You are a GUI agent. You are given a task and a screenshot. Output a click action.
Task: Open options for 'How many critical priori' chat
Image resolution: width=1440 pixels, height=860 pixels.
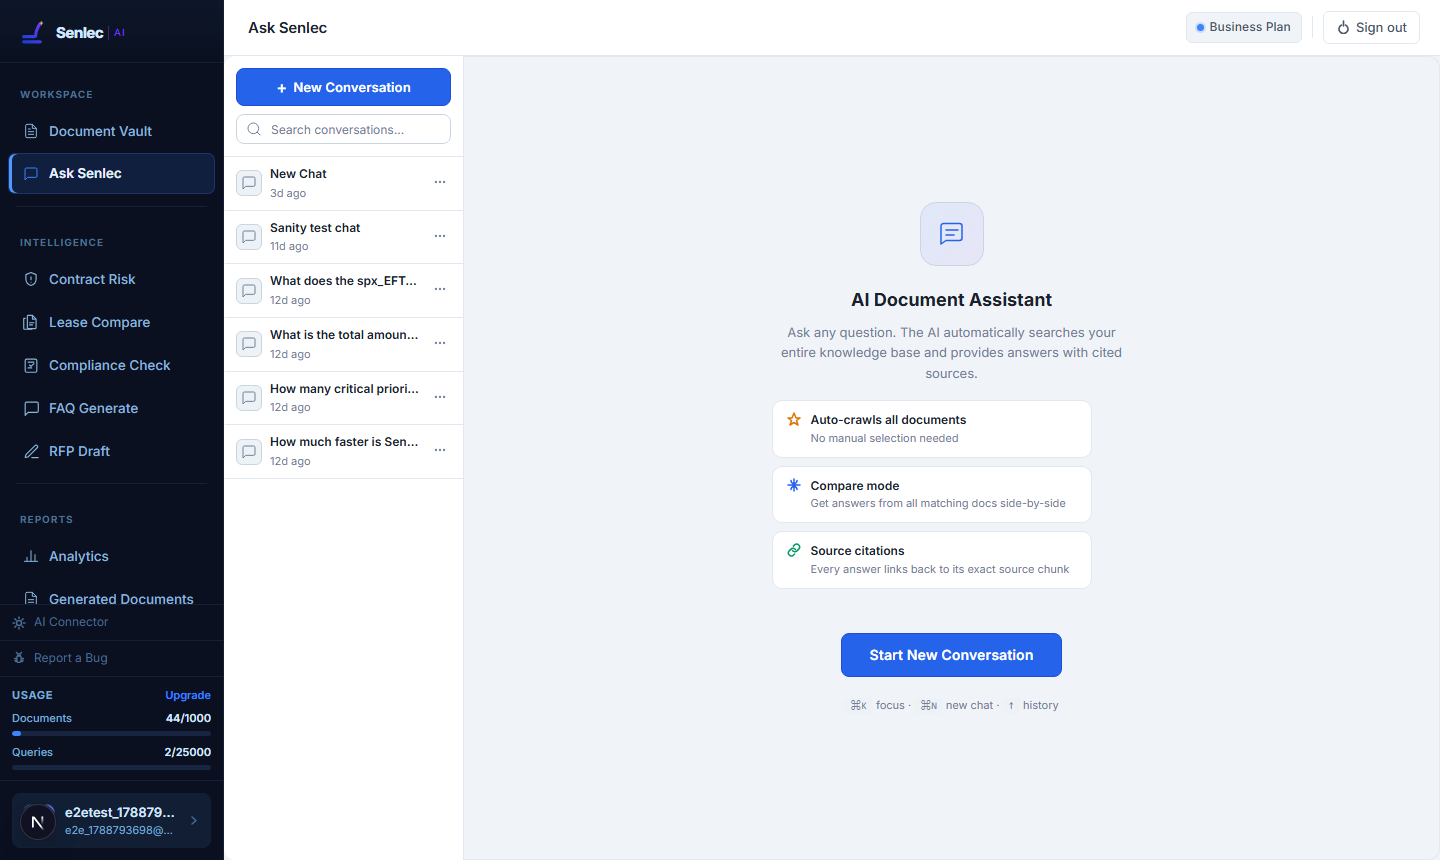pos(440,397)
